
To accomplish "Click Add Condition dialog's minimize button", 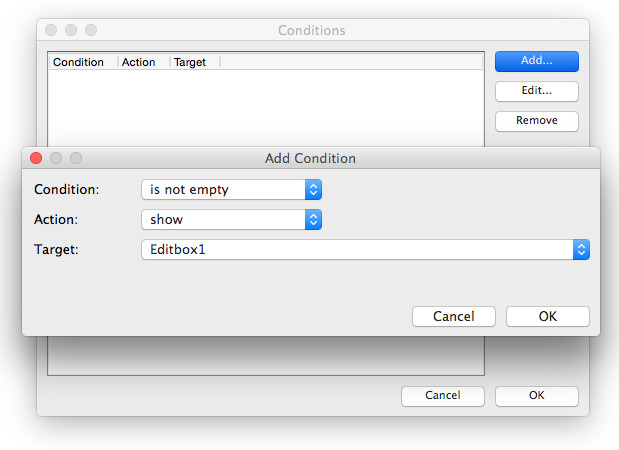I will coord(56,158).
